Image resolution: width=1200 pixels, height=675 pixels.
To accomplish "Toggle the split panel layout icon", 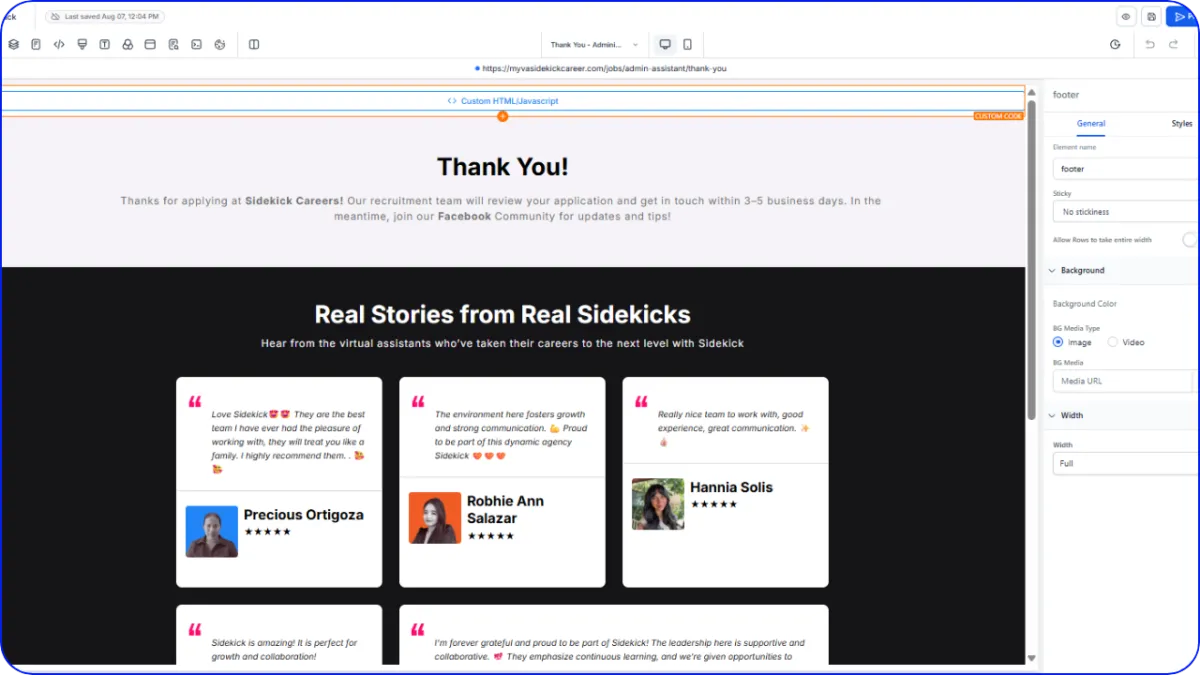I will [254, 44].
